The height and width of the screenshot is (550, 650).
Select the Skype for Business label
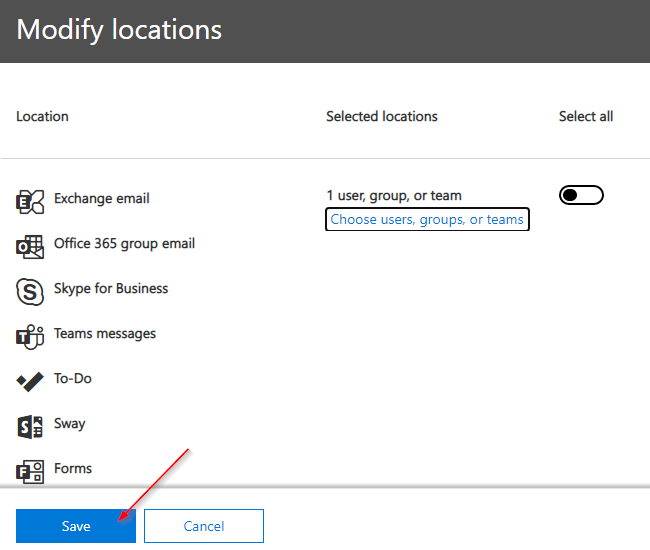point(111,288)
